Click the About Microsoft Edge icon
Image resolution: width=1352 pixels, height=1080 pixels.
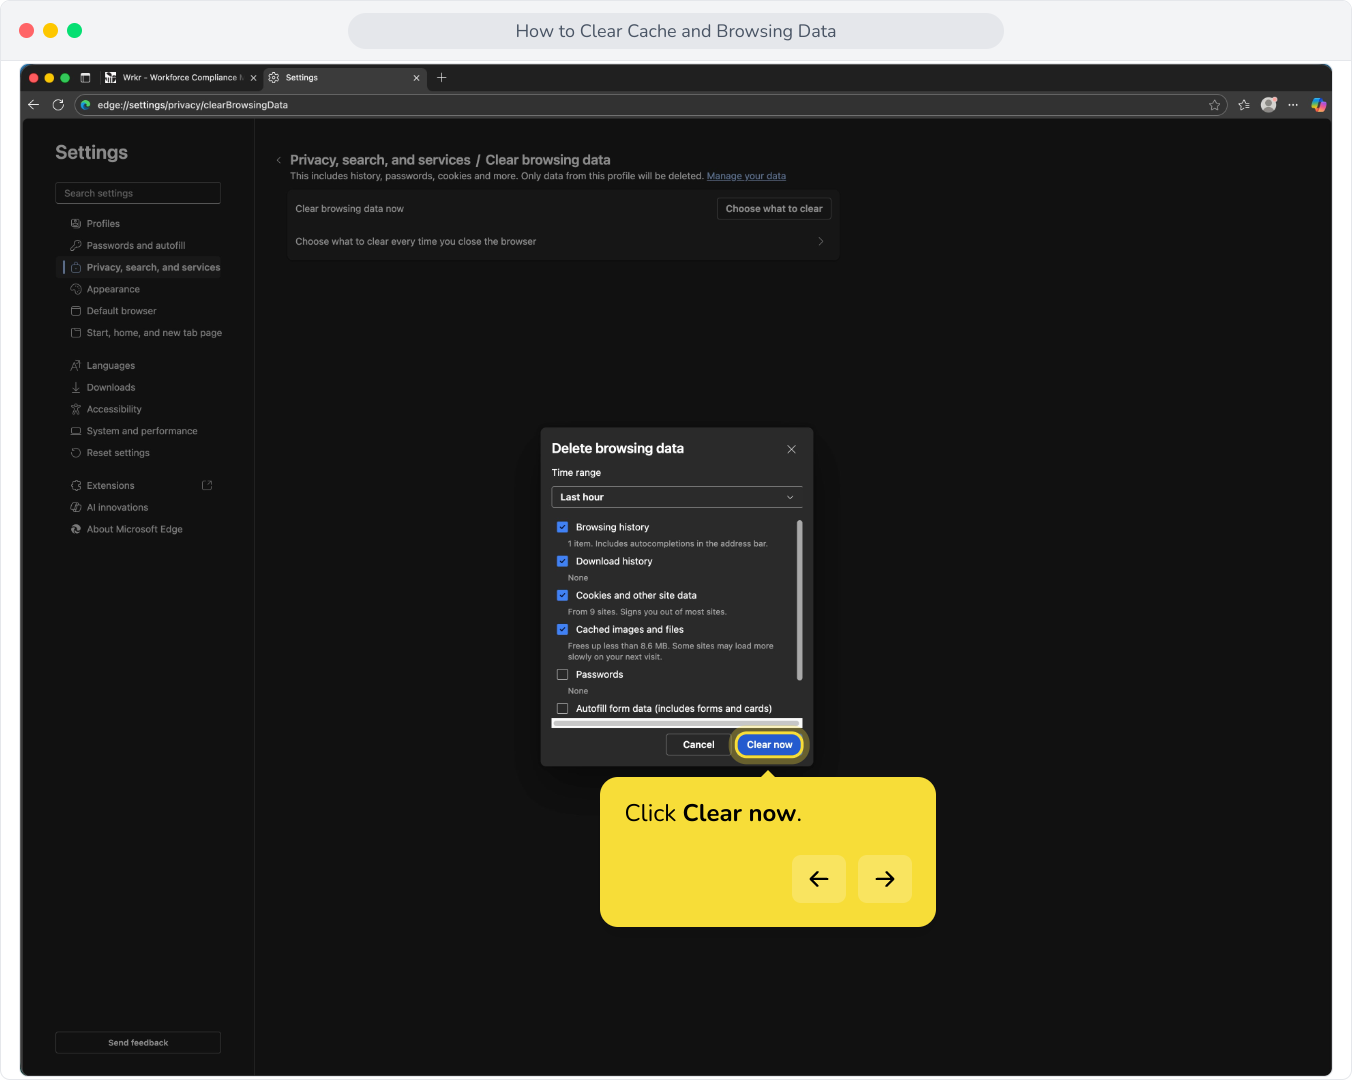click(x=76, y=529)
